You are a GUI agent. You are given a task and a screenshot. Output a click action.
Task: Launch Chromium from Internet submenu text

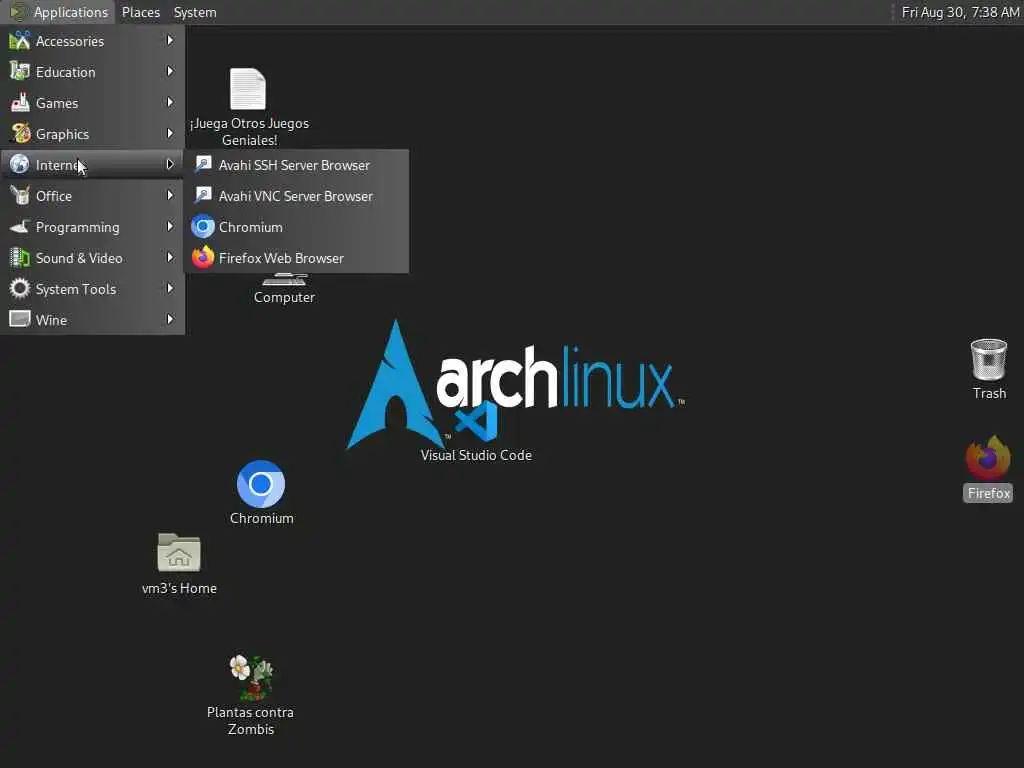(x=251, y=227)
